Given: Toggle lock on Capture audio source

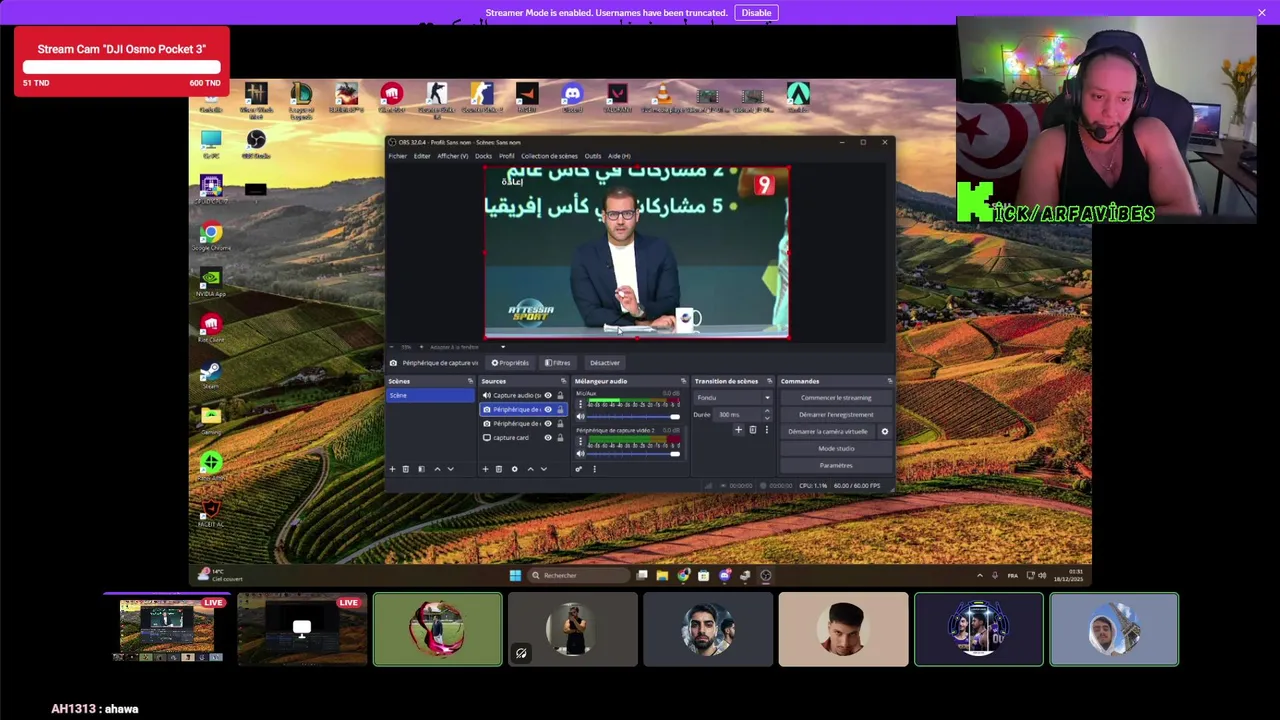Looking at the screenshot, I should coord(560,395).
